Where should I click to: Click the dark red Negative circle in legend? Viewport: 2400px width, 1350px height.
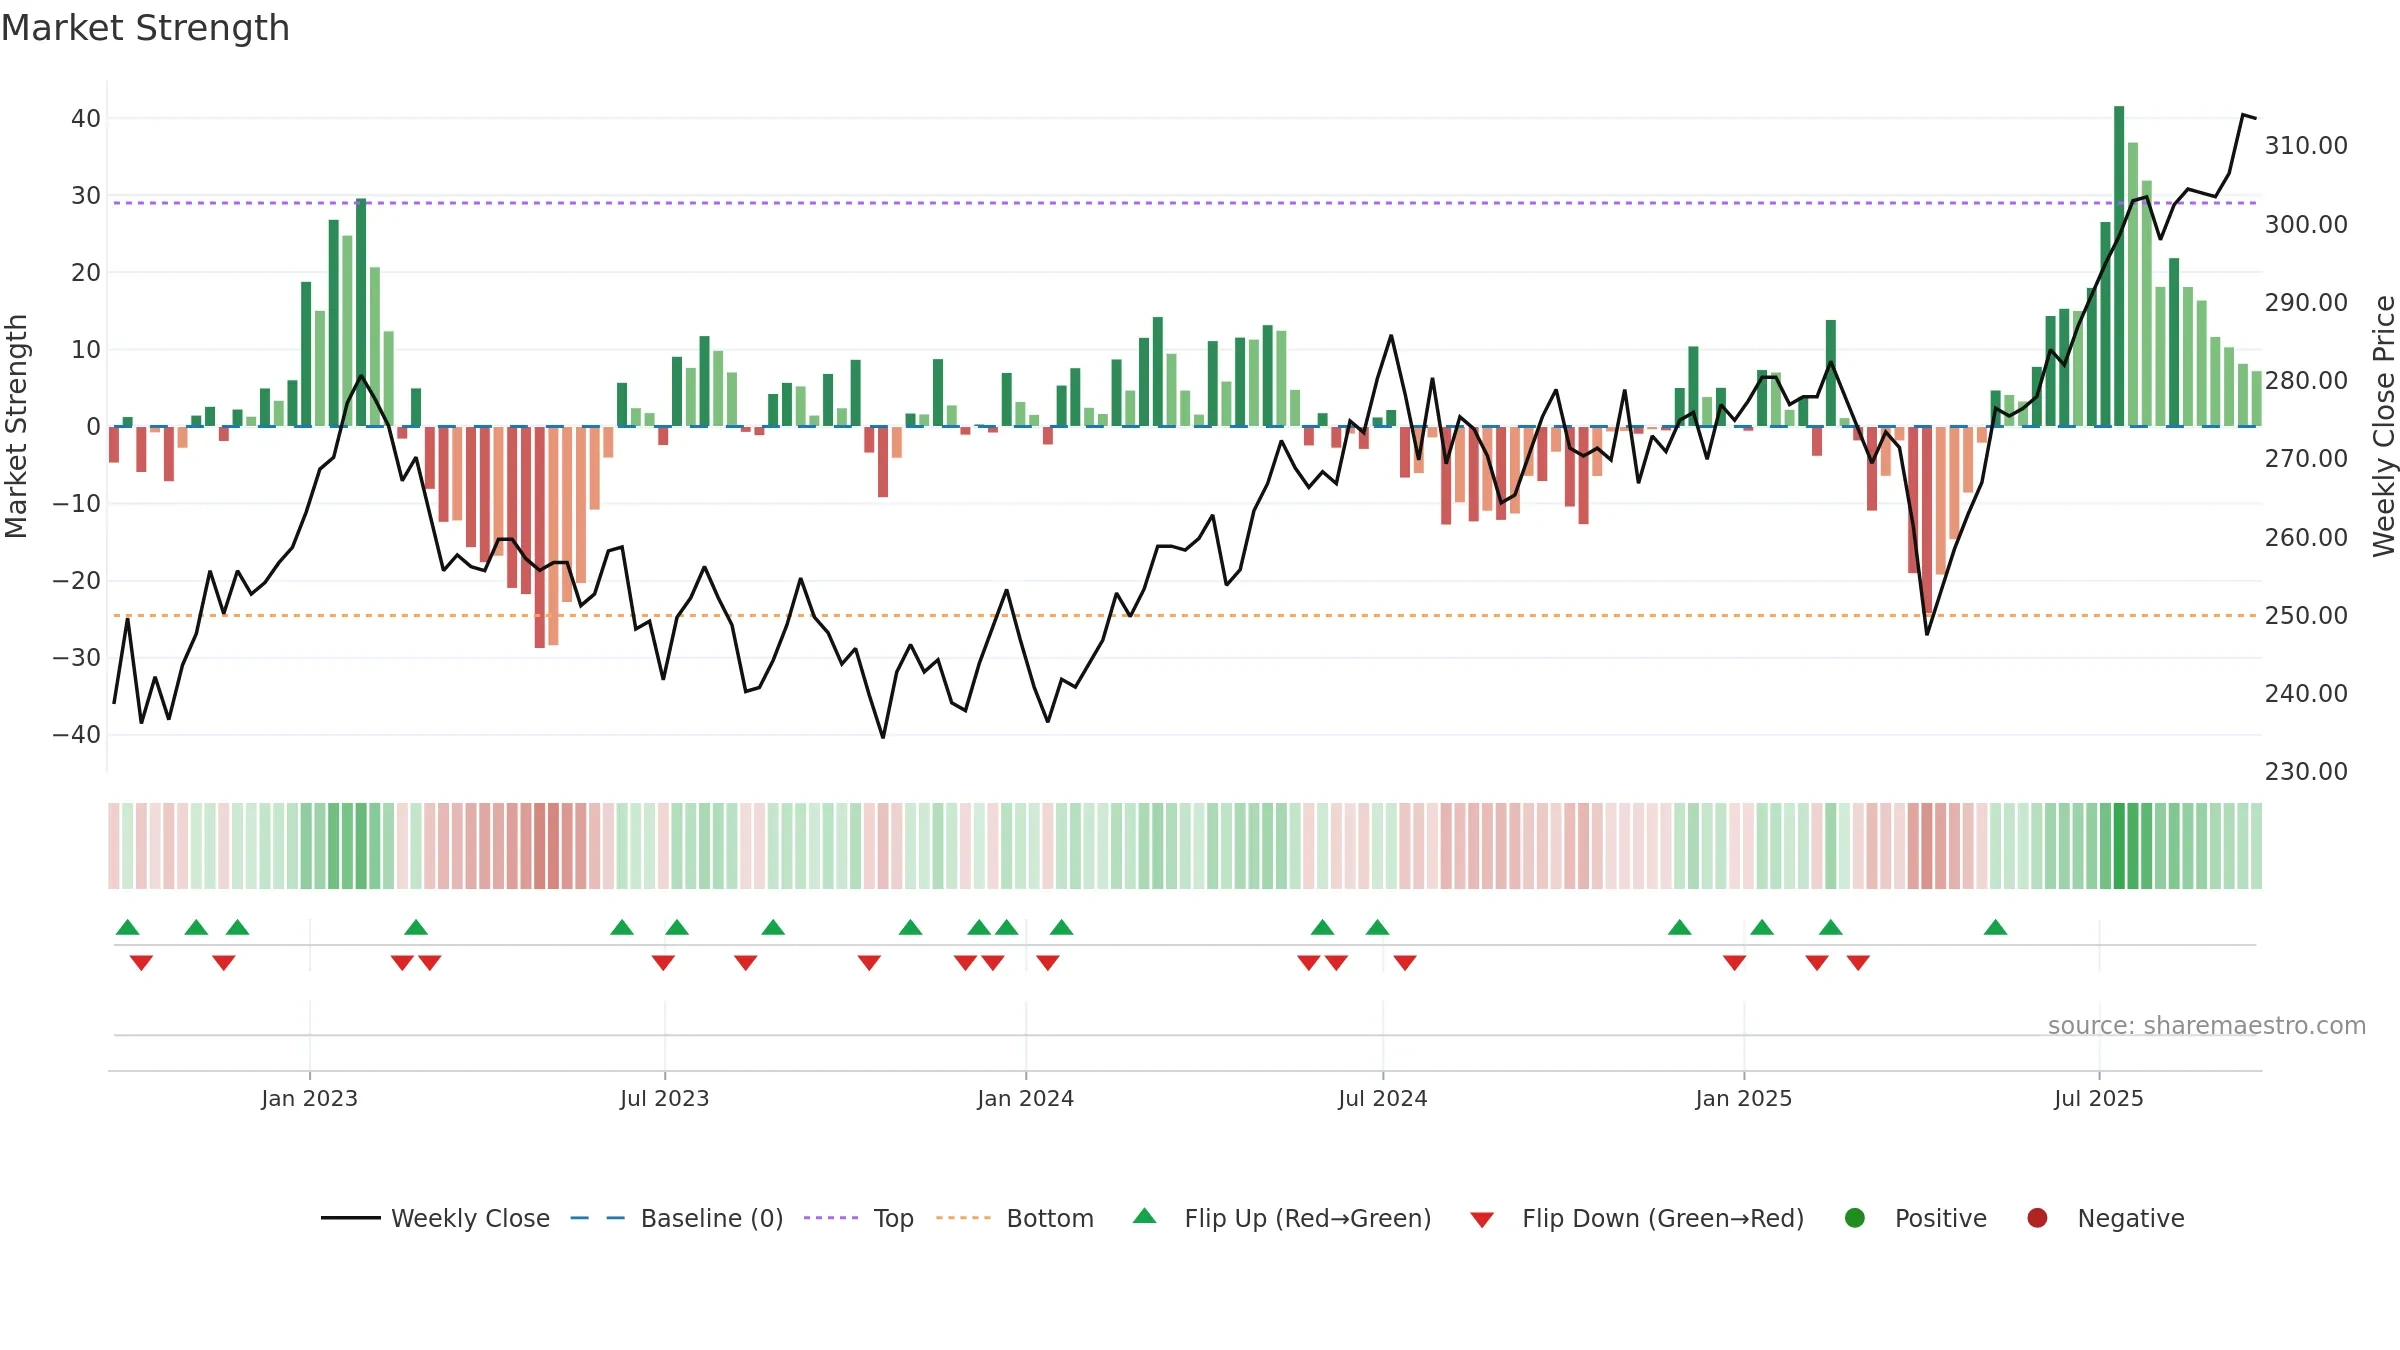pos(2037,1218)
